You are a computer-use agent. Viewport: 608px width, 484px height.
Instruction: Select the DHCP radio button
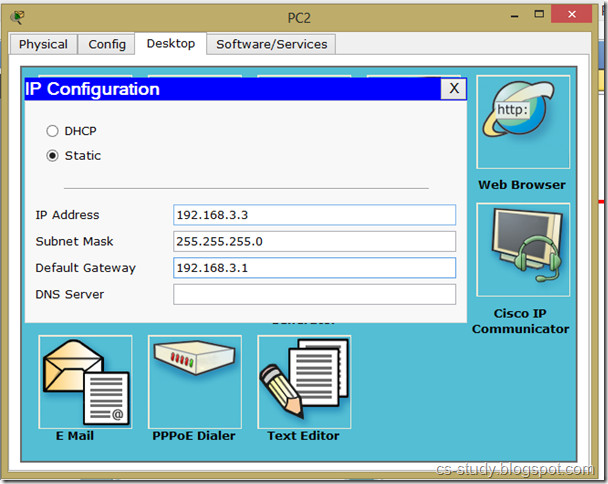(52, 131)
